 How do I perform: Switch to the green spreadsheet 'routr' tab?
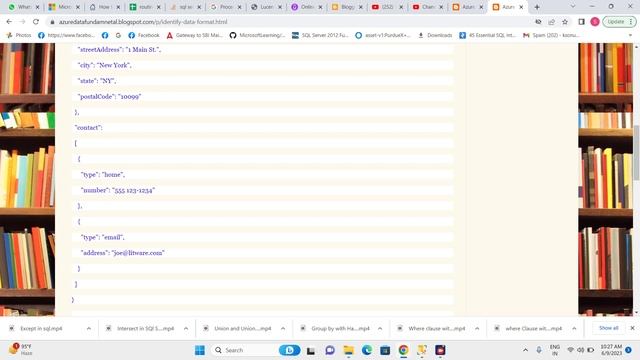[x=145, y=7]
